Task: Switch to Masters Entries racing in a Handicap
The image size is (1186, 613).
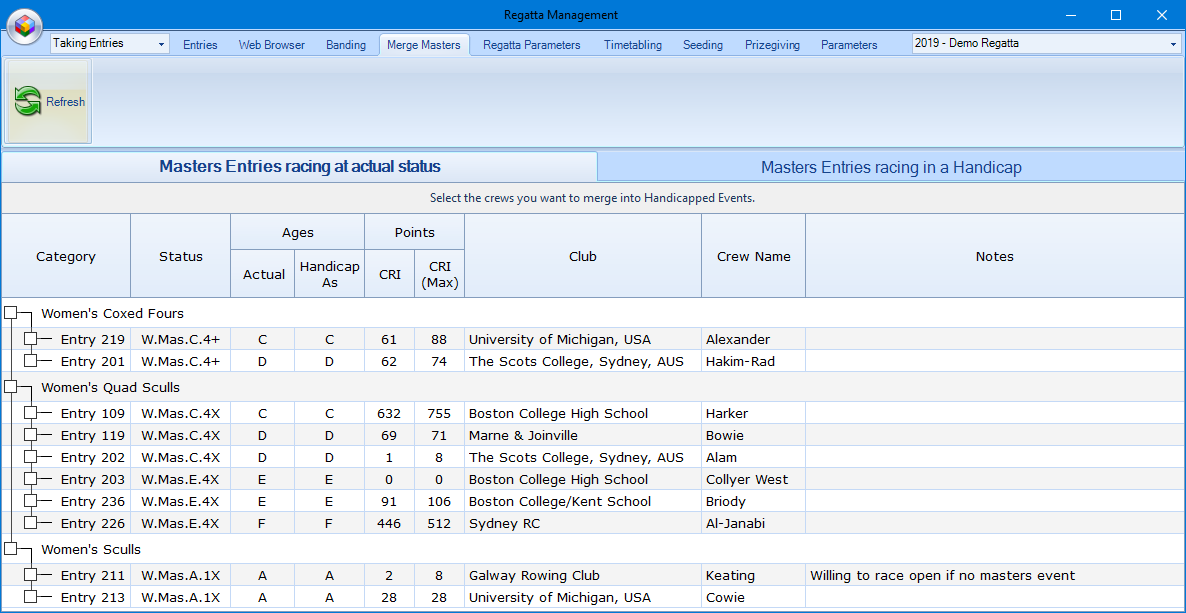Action: (891, 167)
